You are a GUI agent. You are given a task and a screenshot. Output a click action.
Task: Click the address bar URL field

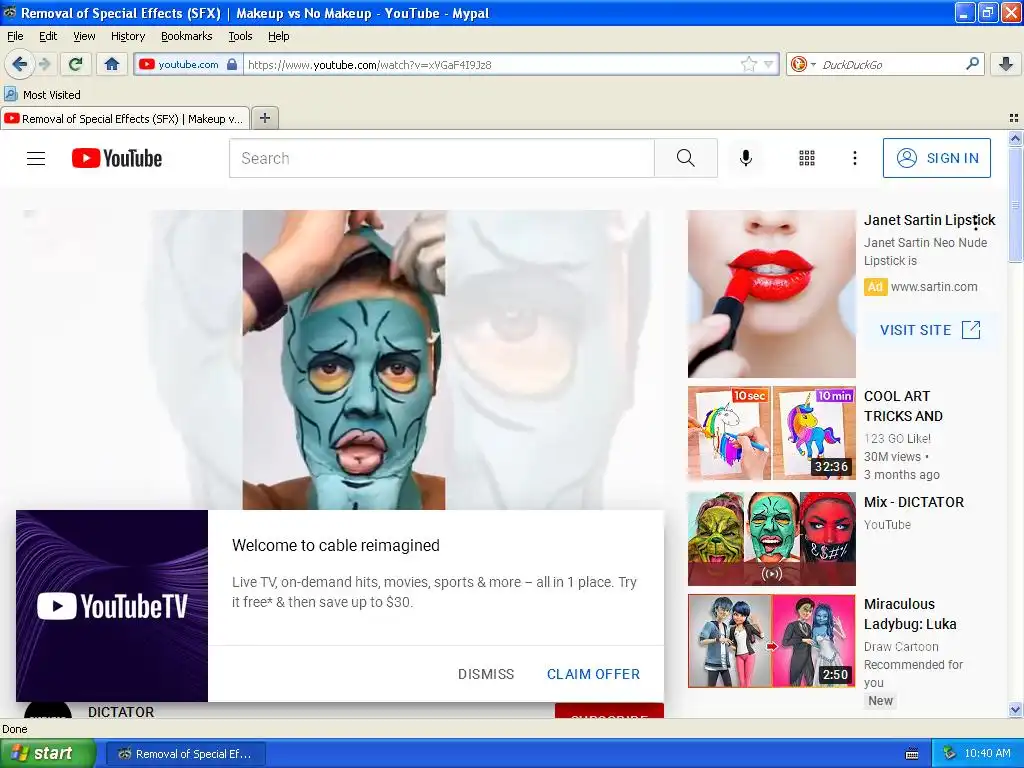pyautogui.click(x=491, y=64)
